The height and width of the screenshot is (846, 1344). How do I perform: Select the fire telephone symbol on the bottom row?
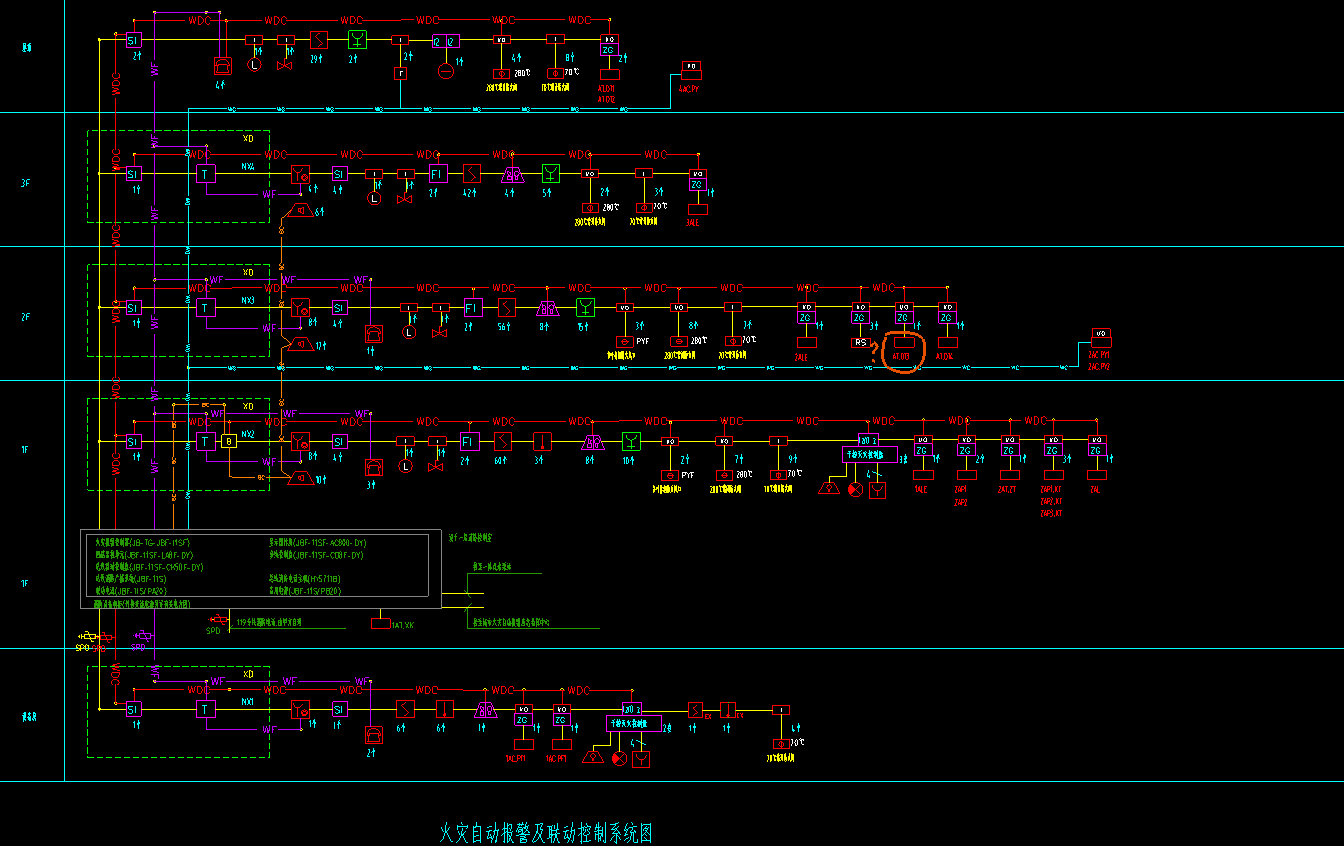(373, 734)
